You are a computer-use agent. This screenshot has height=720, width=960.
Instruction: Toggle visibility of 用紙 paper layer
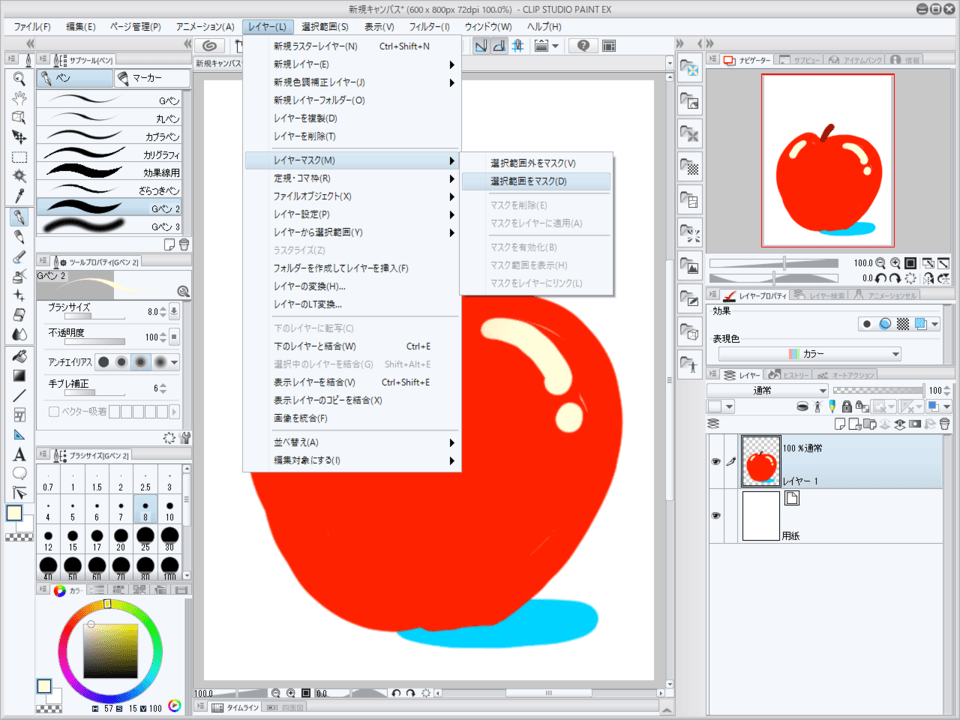(716, 516)
